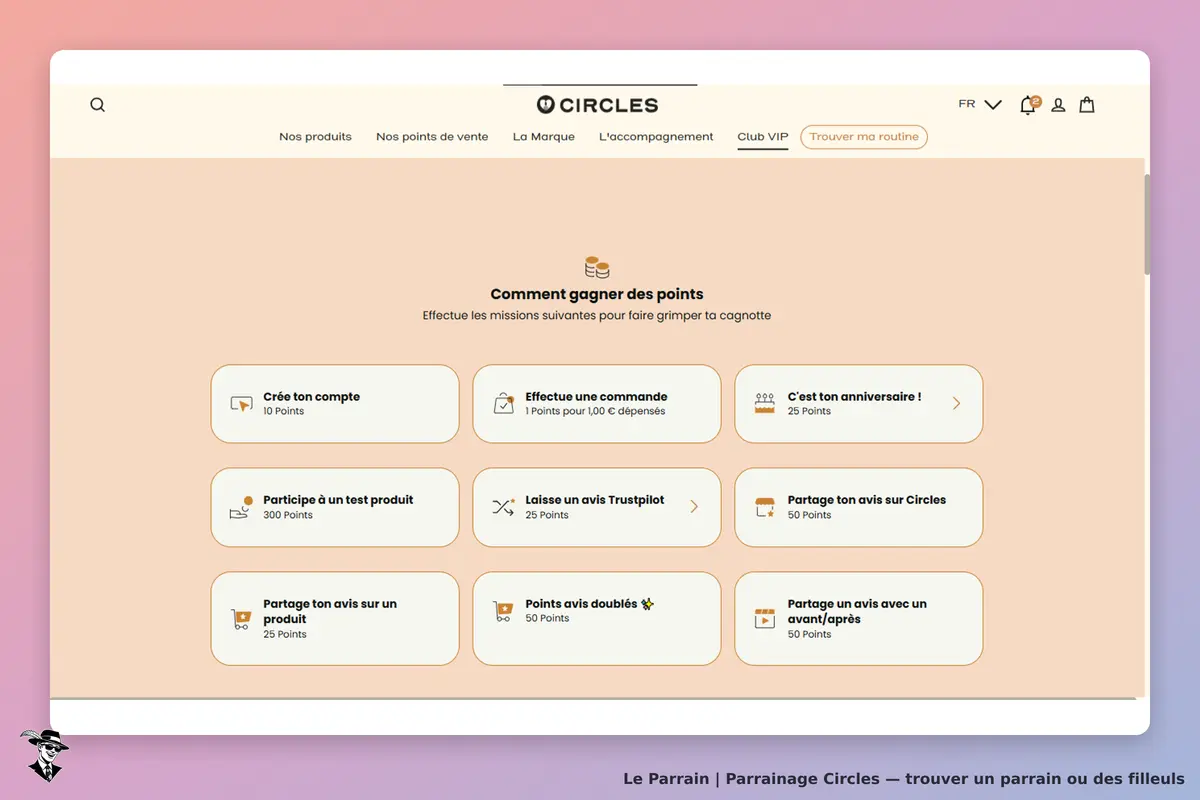Open the search magnifier icon

point(97,105)
